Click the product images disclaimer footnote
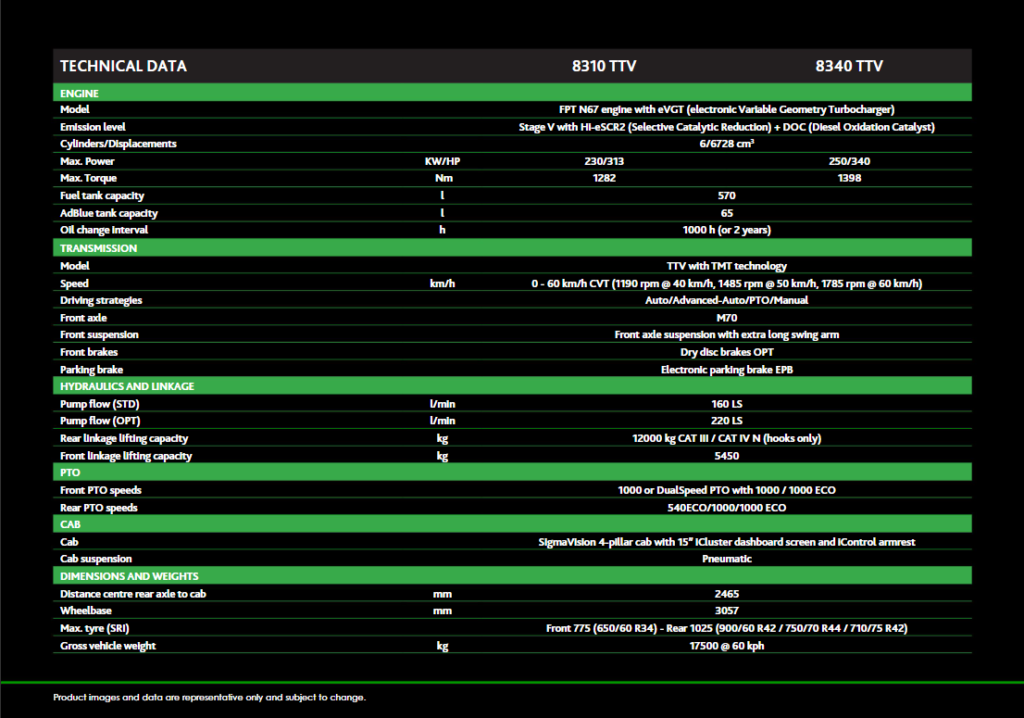 coord(210,698)
